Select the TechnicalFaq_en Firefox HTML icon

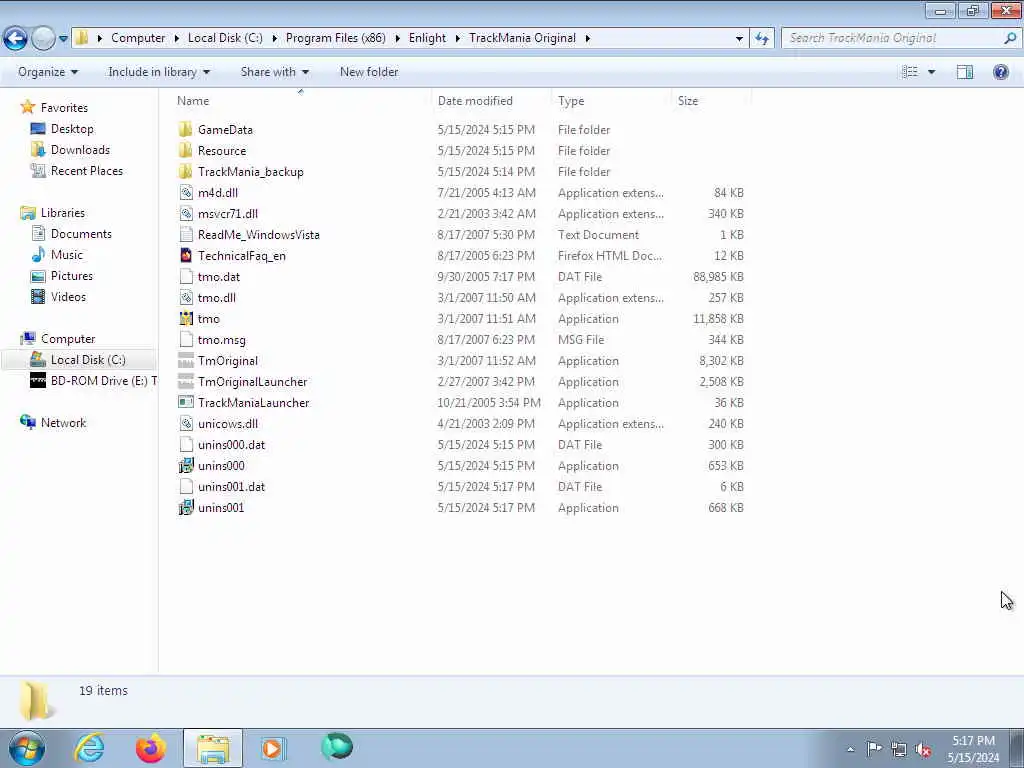185,255
